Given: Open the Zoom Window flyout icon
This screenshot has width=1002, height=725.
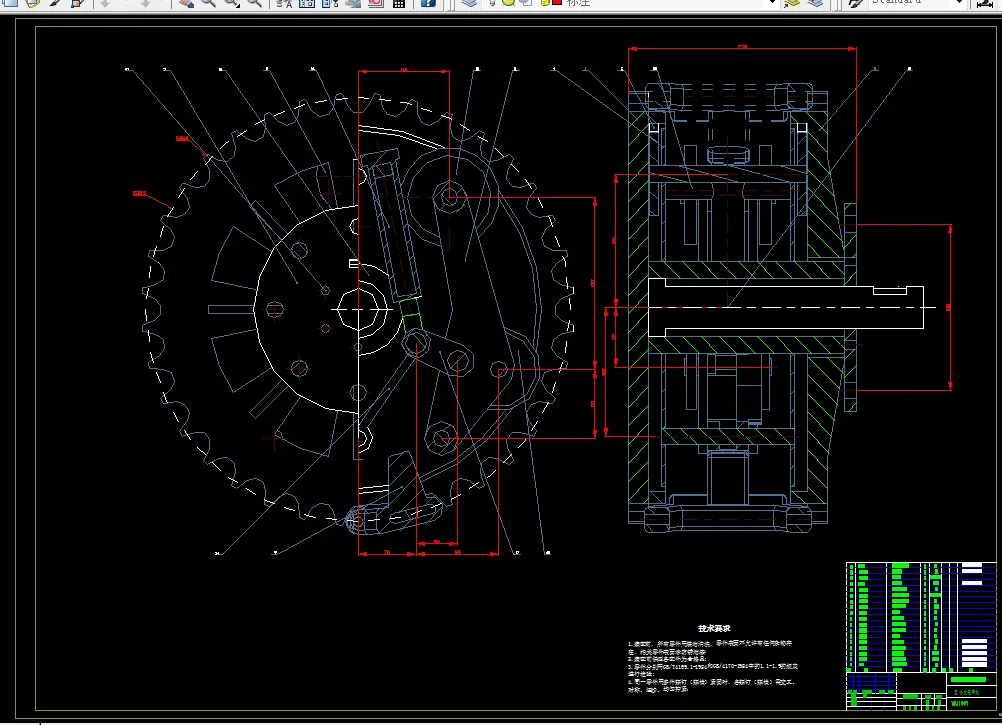Looking at the screenshot, I should [233, 3].
